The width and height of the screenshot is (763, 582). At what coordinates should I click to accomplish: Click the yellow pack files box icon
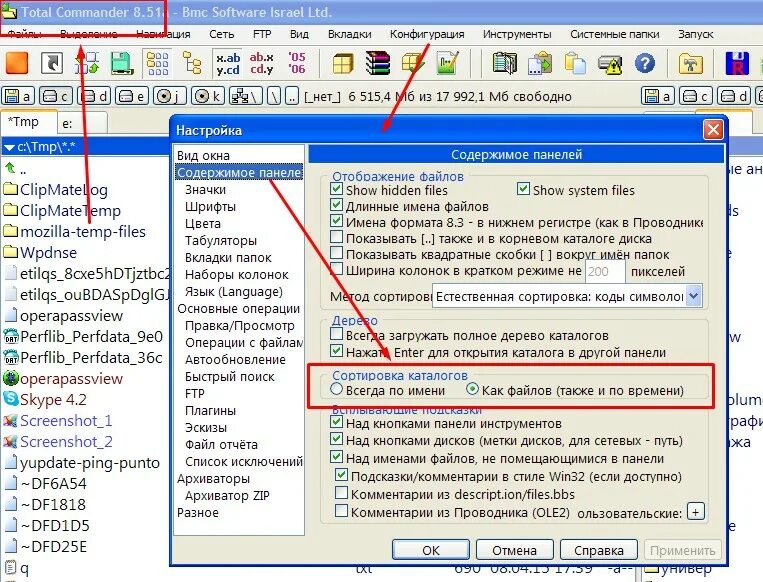pos(343,63)
